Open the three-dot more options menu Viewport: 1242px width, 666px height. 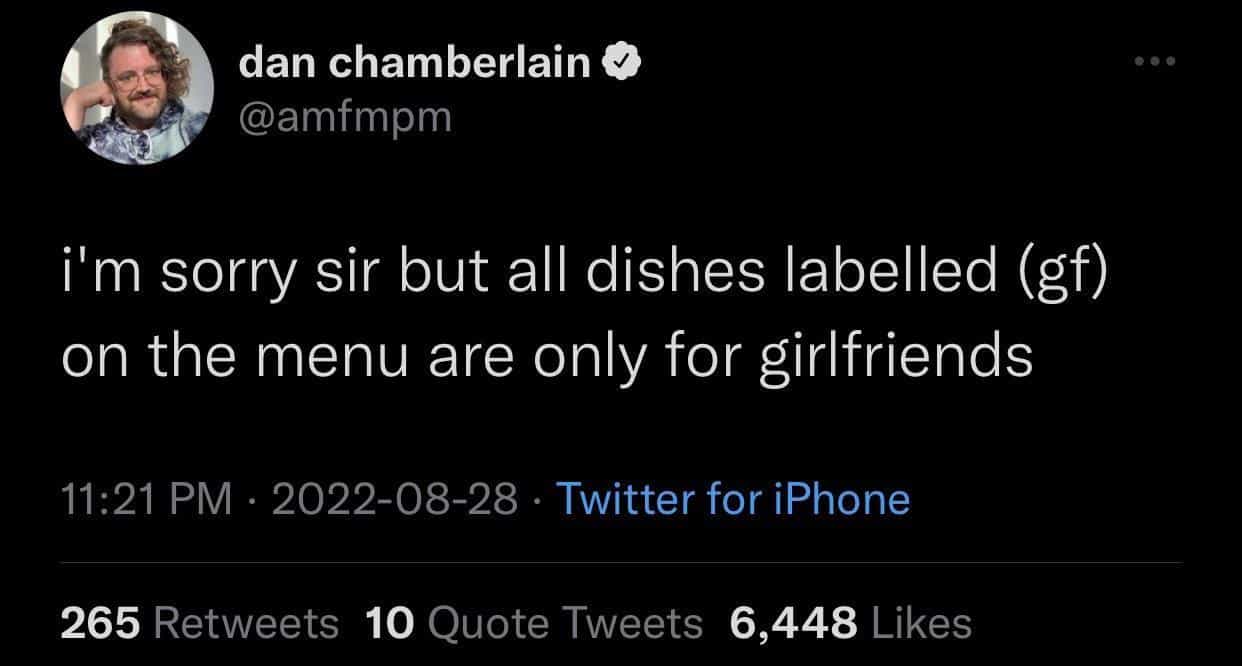1155,63
